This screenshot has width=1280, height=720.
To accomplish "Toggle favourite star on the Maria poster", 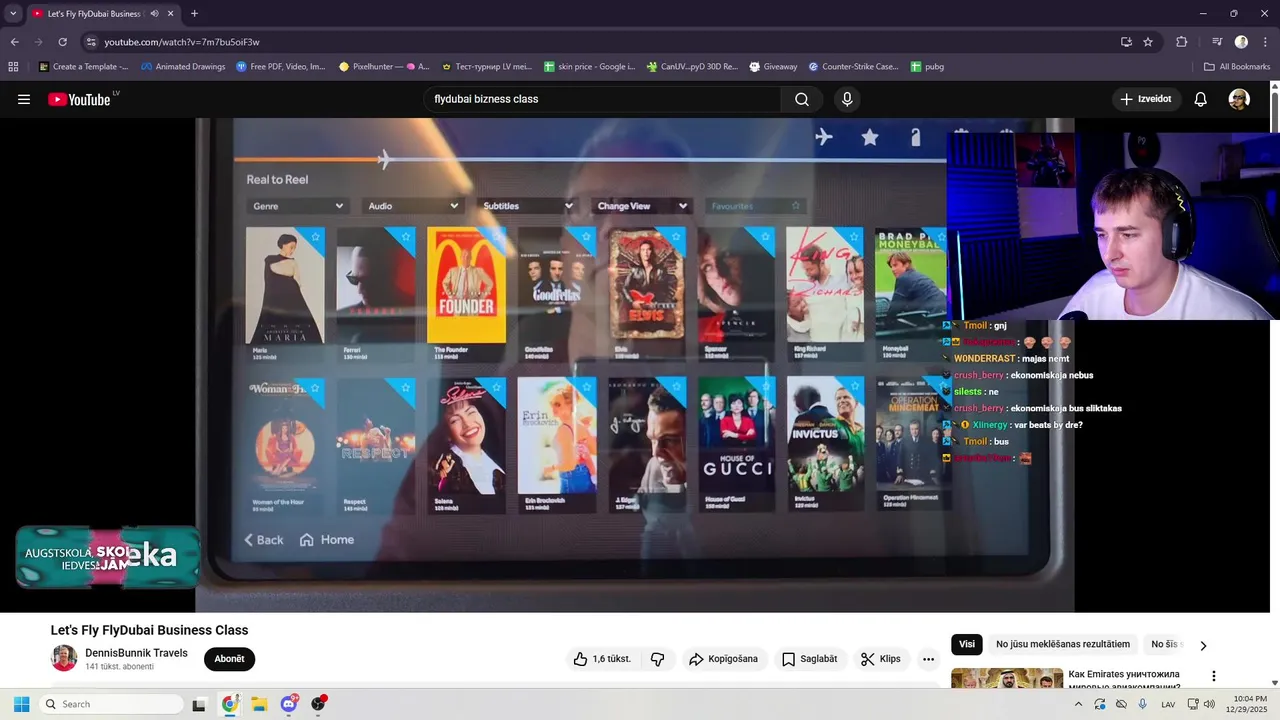I will [315, 237].
